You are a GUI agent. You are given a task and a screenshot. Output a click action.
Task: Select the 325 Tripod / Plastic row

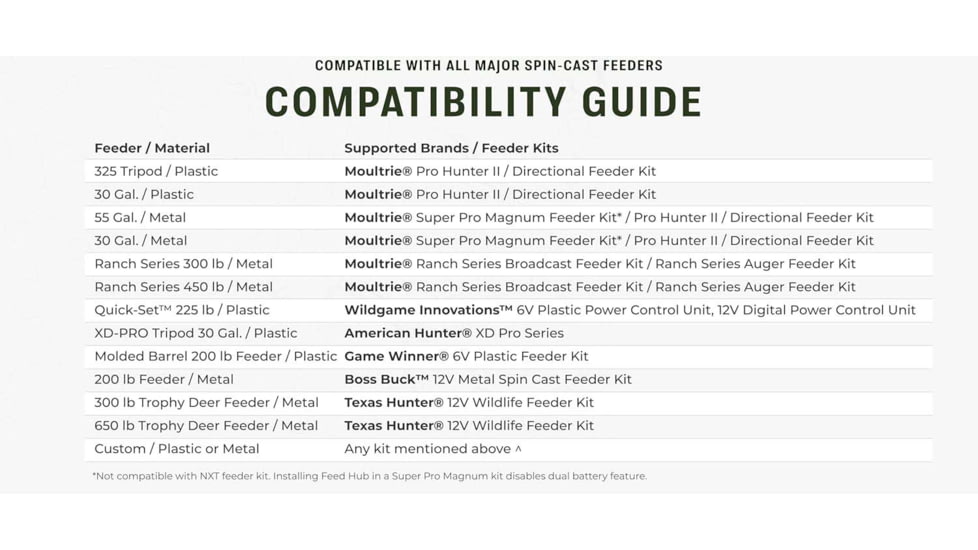point(156,171)
